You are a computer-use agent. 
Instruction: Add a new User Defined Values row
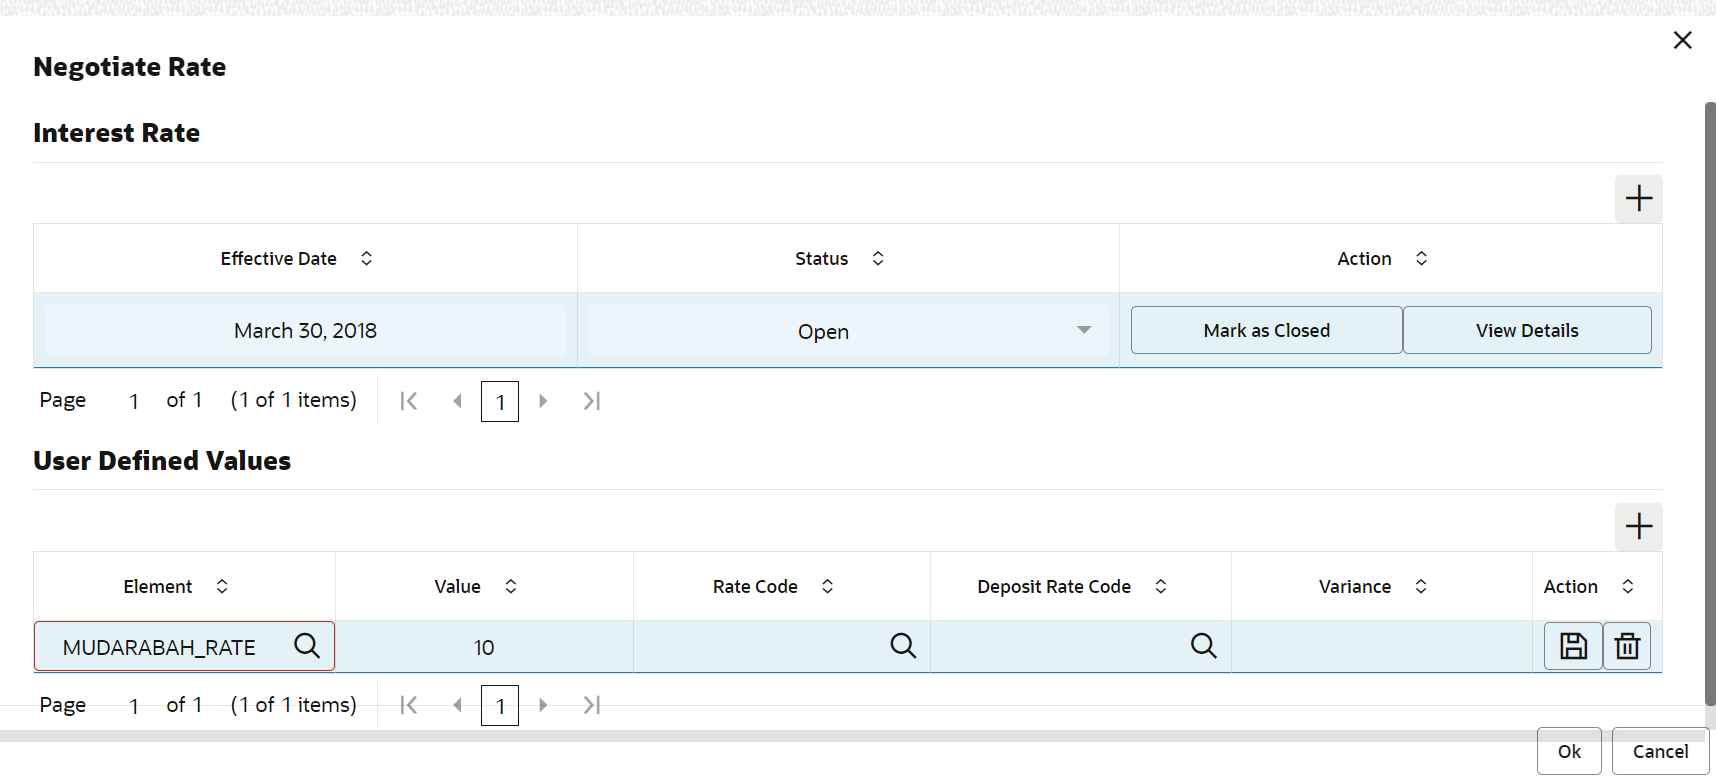tap(1638, 527)
